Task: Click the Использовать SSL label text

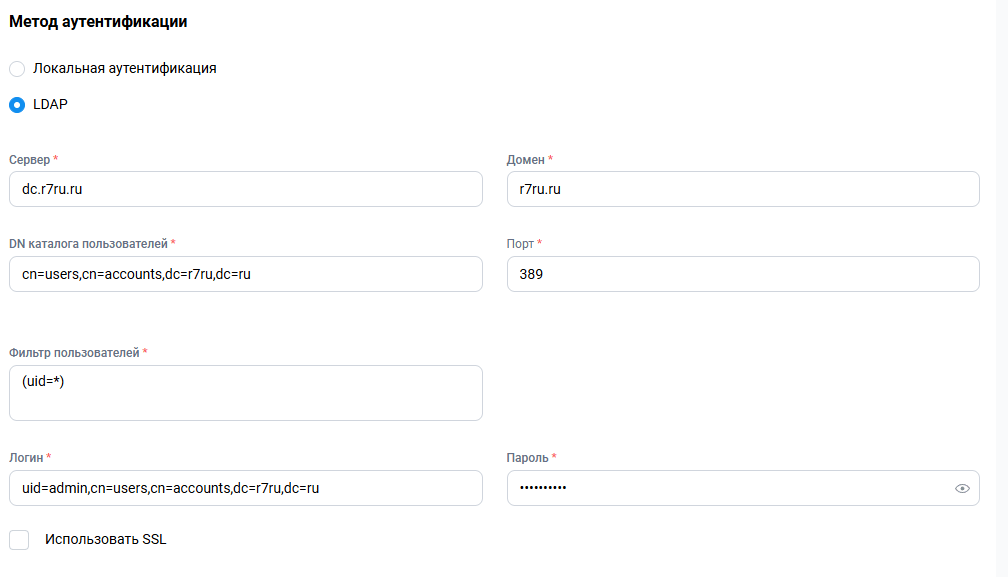Action: 105,539
